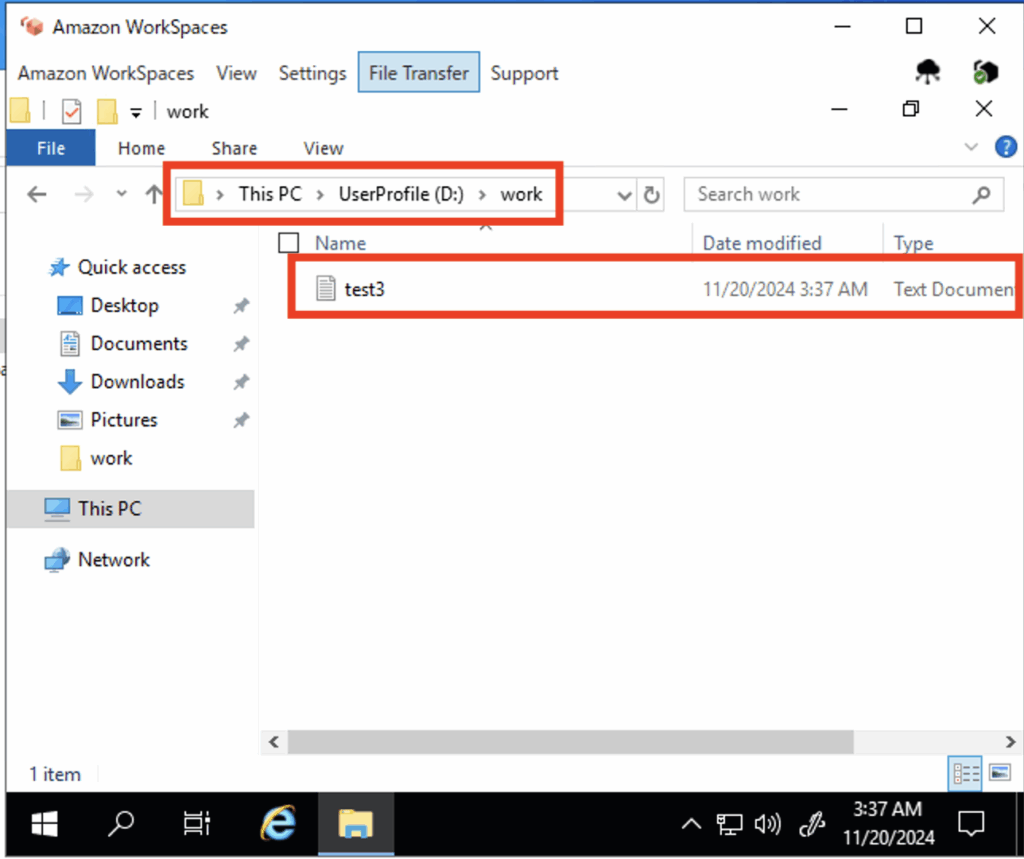
Task: Switch to the Share ribbon tab
Action: coord(234,148)
